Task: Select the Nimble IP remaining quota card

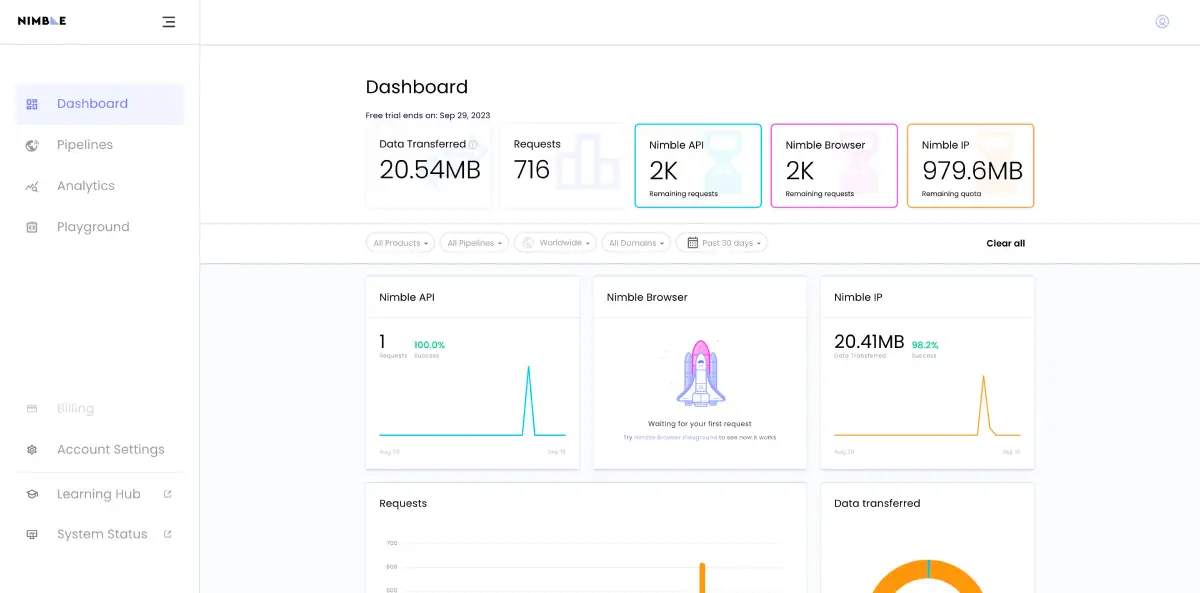Action: pos(970,166)
